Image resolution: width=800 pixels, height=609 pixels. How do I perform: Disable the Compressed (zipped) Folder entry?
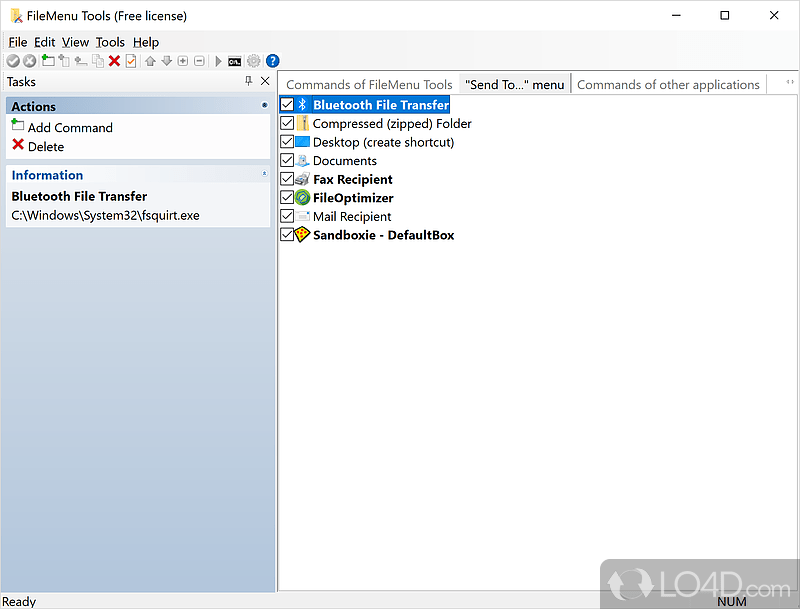[x=287, y=123]
